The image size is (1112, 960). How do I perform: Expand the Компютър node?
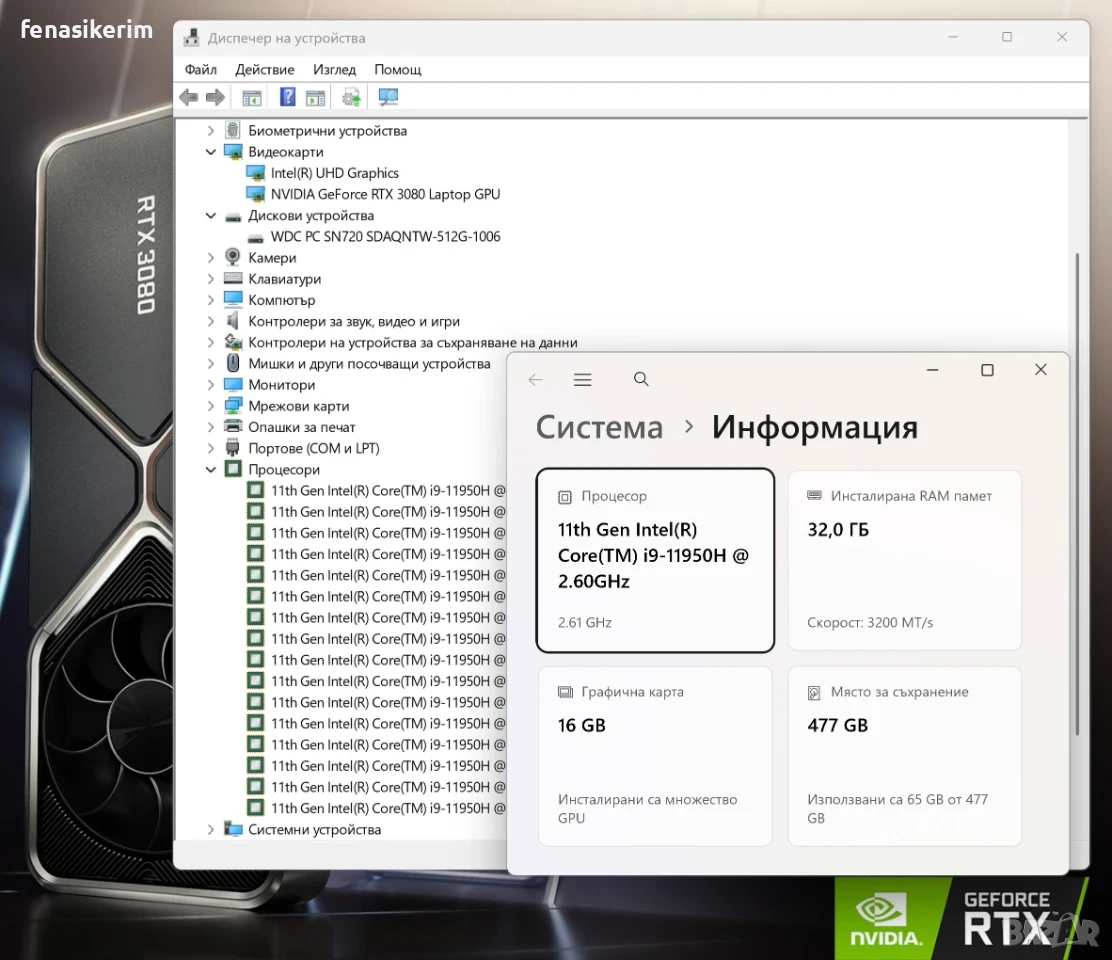coord(211,300)
